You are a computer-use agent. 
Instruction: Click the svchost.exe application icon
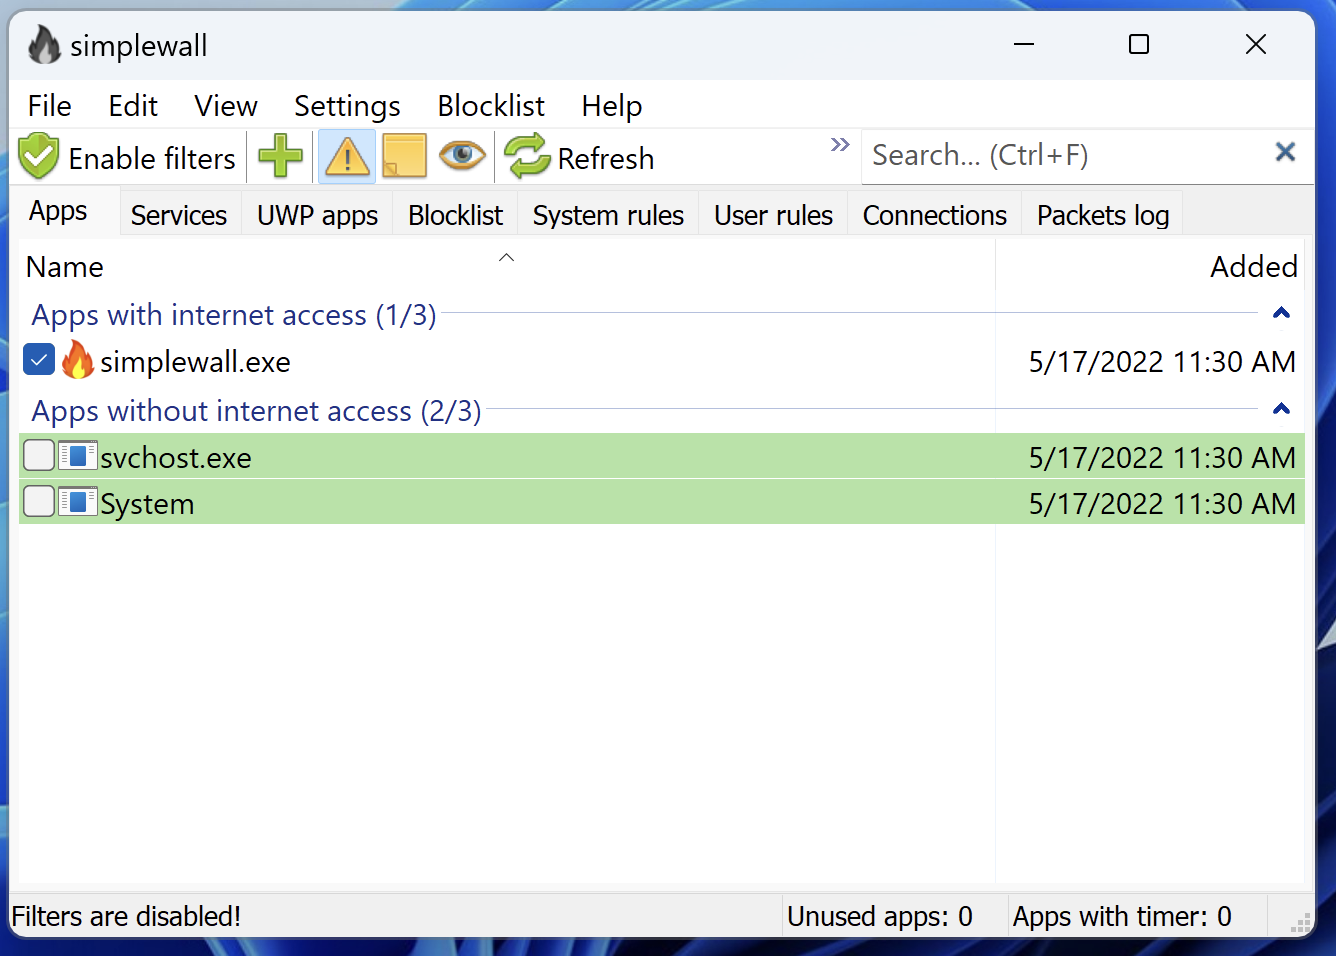[x=77, y=456]
